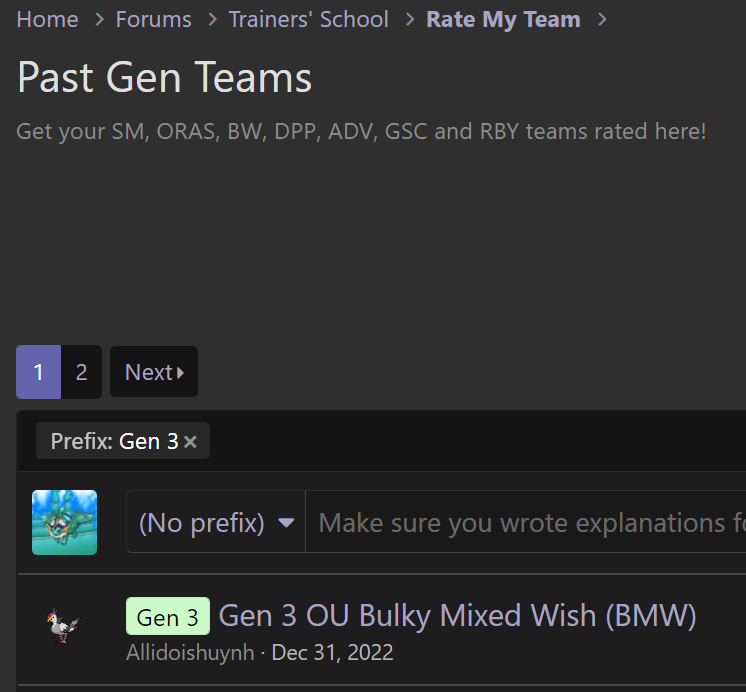Click the bird avatar of Allidoishuynh
The image size is (746, 692).
point(64,625)
